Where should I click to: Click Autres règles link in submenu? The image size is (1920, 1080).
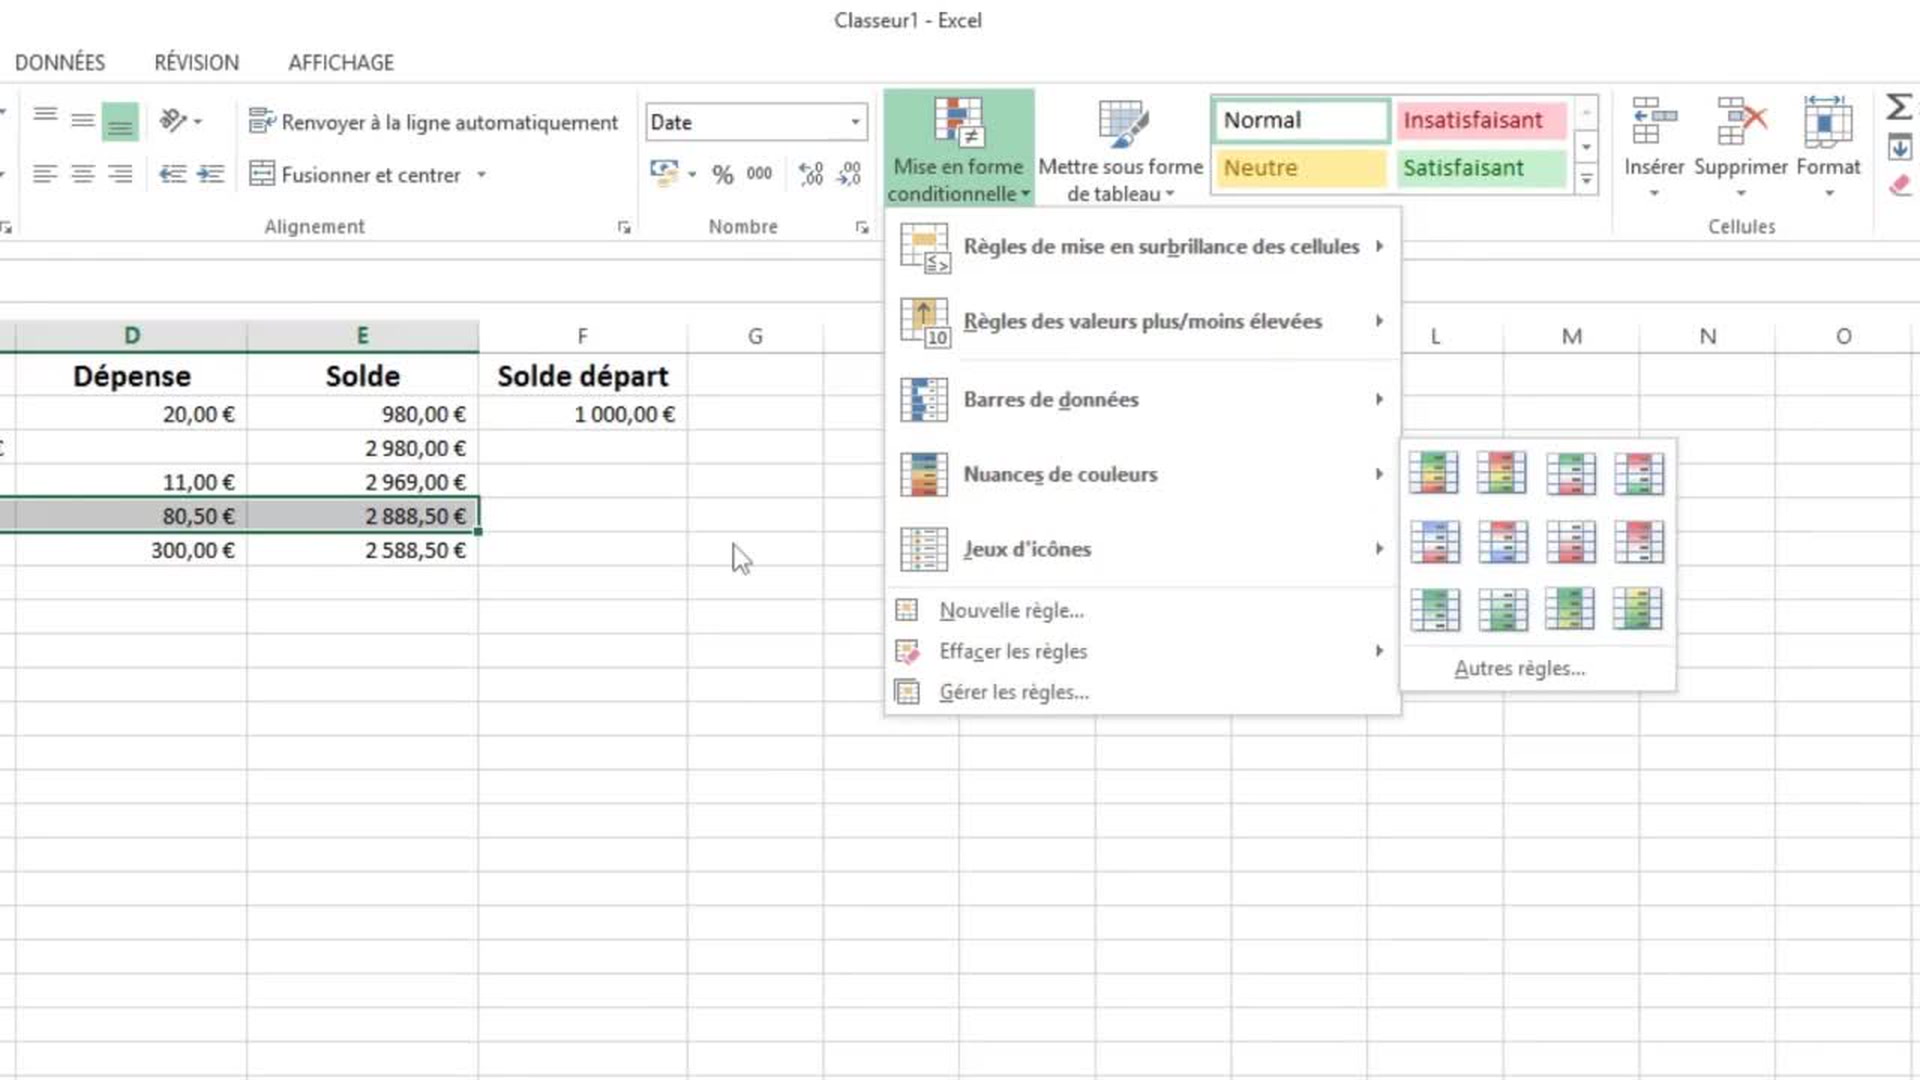point(1519,668)
